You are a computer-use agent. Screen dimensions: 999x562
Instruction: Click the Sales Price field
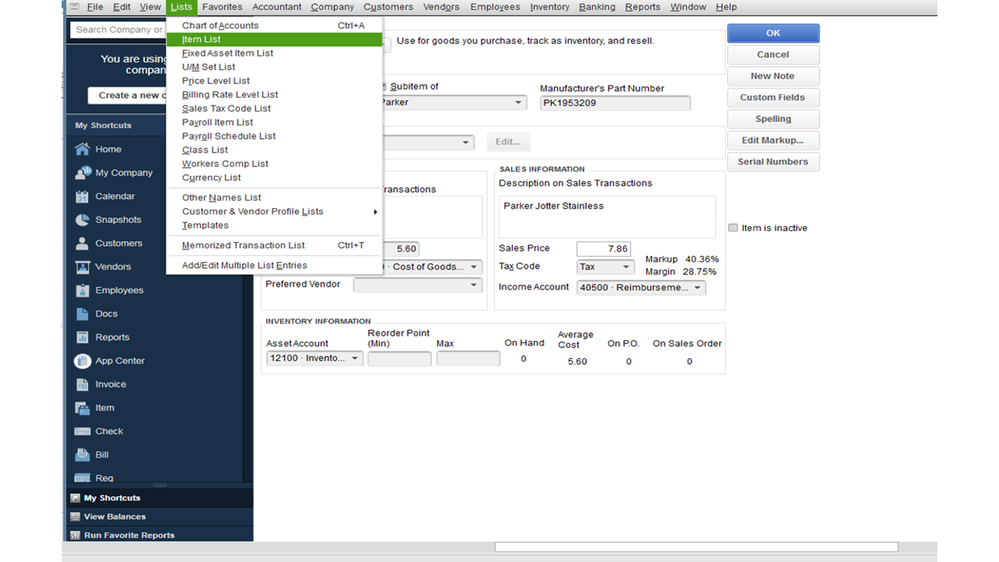pos(603,249)
